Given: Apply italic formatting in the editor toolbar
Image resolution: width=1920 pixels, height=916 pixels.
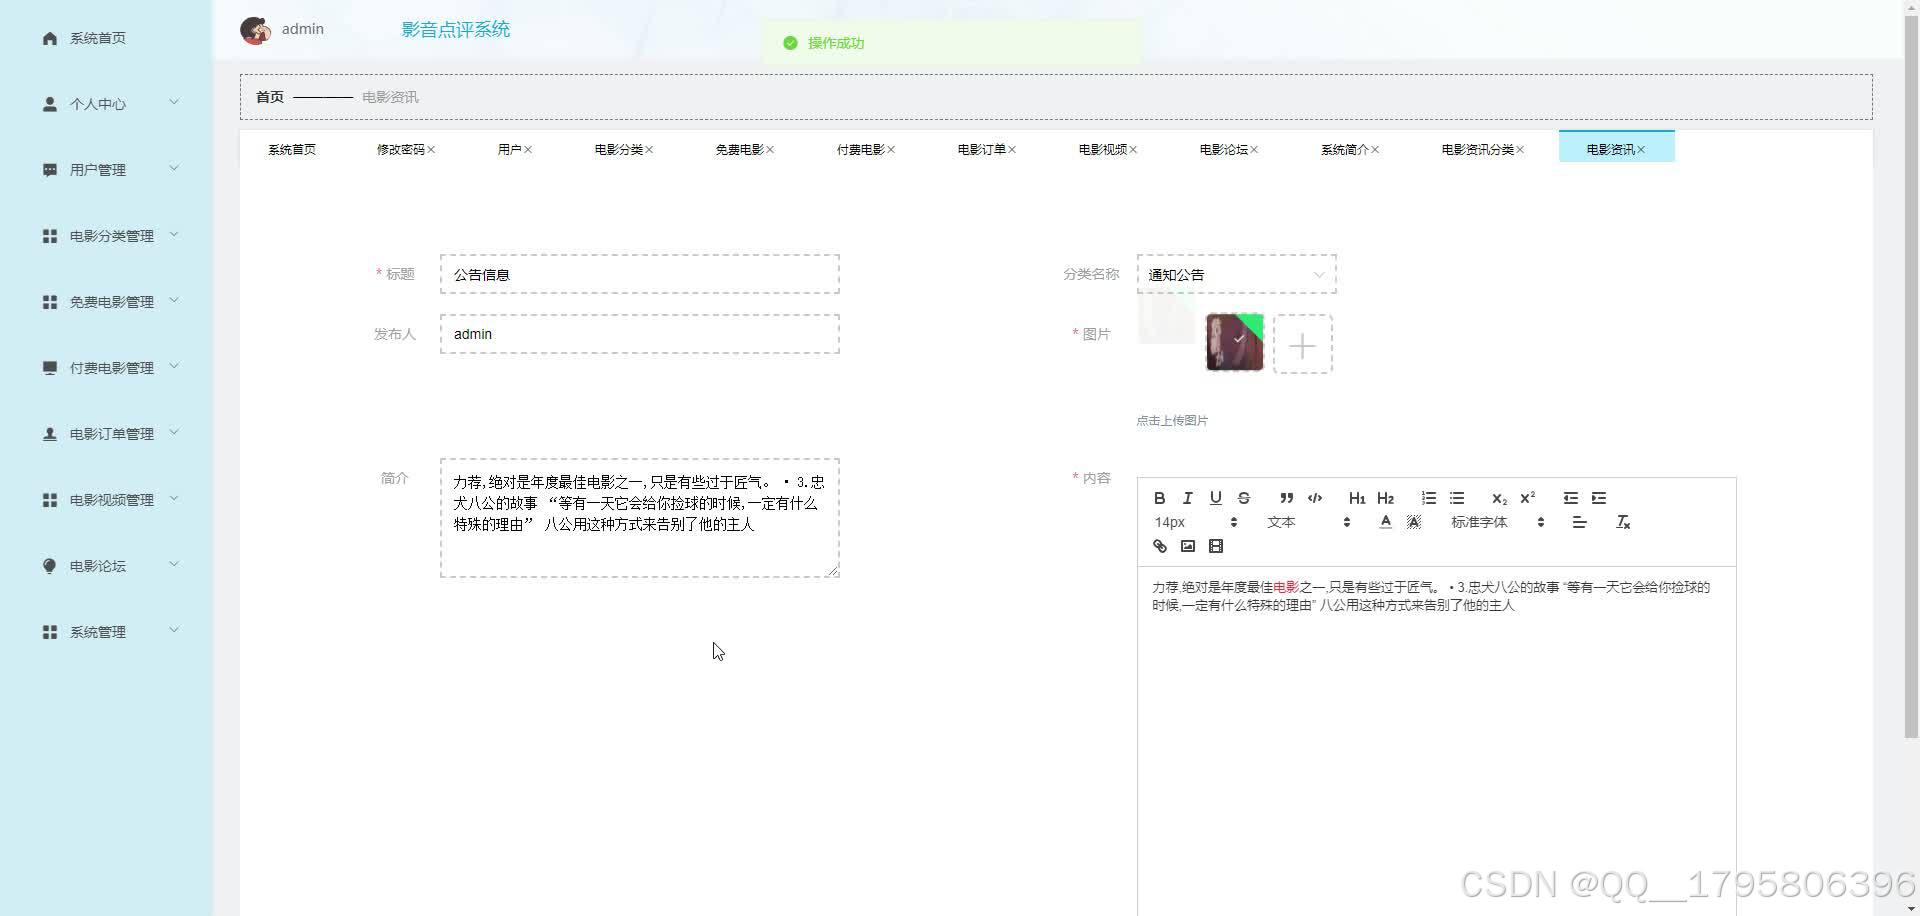Looking at the screenshot, I should click(1187, 498).
